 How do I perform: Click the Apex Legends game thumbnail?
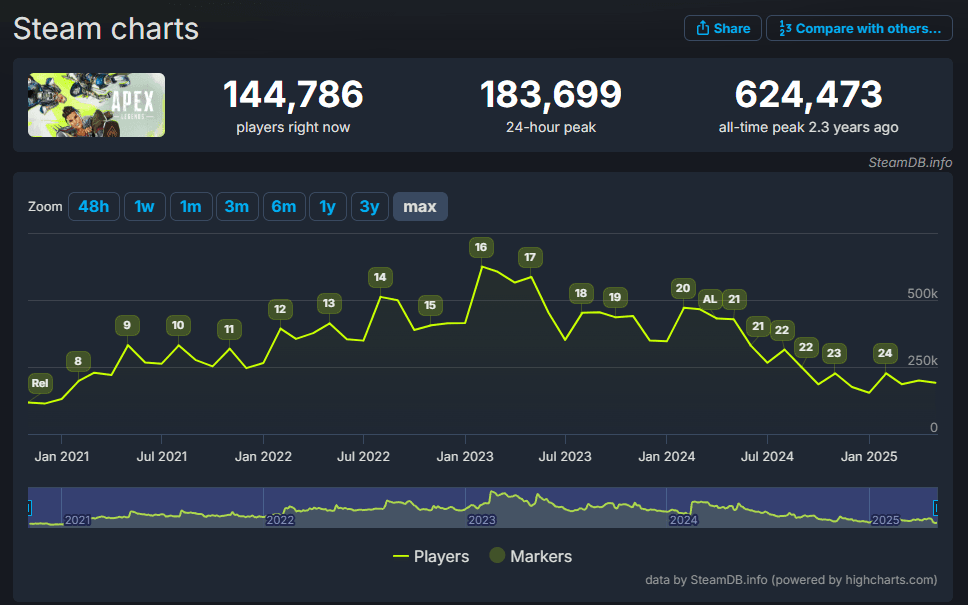[96, 105]
